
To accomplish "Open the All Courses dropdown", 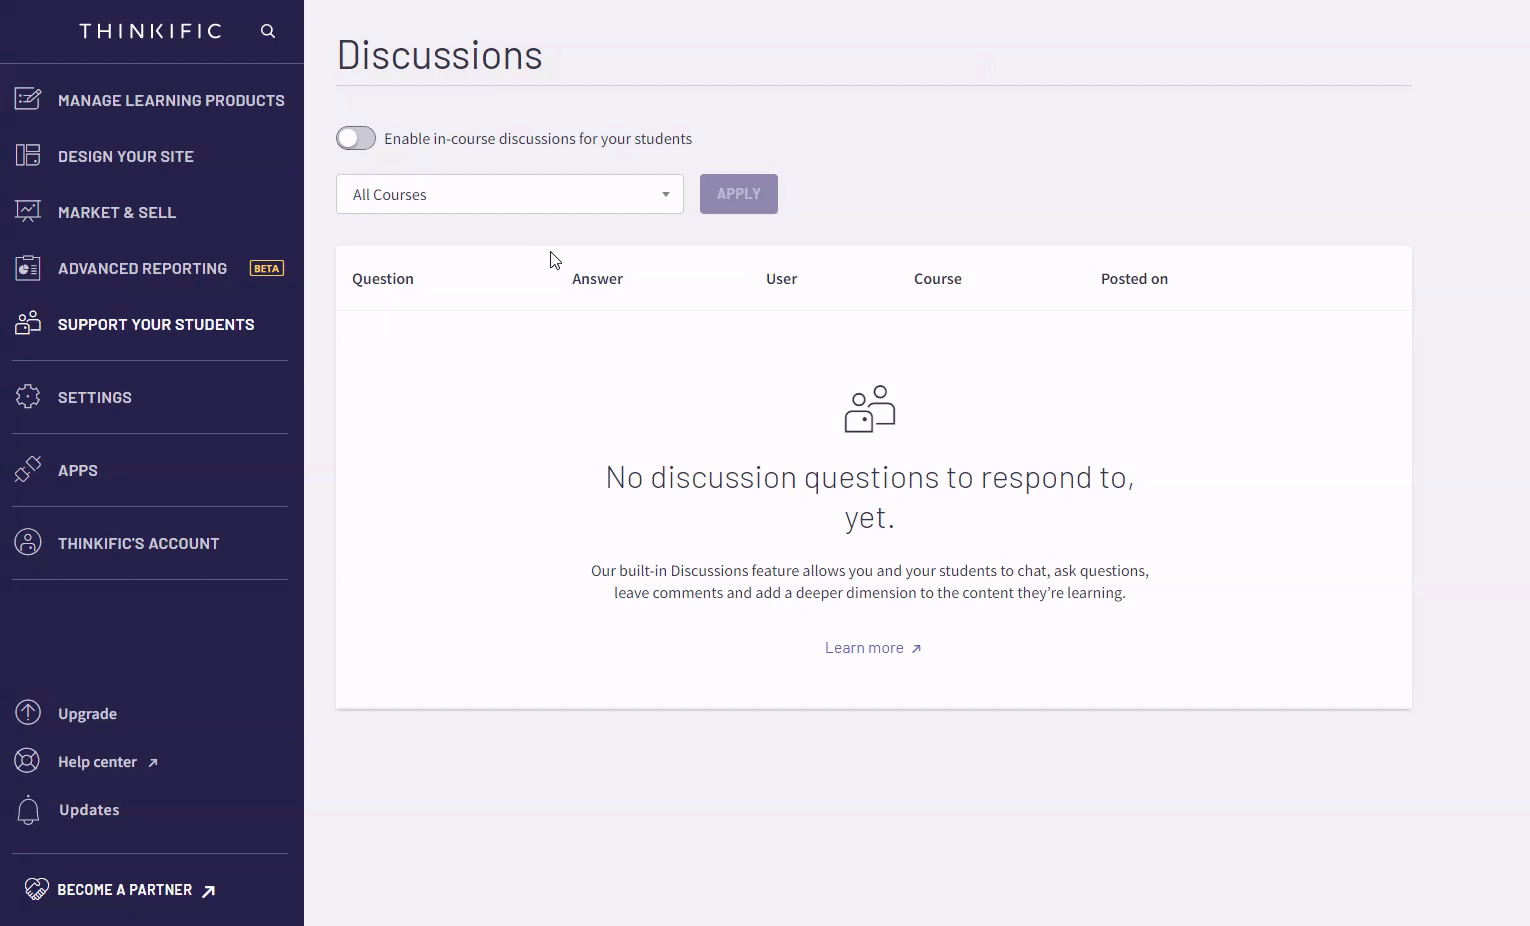I will point(510,194).
